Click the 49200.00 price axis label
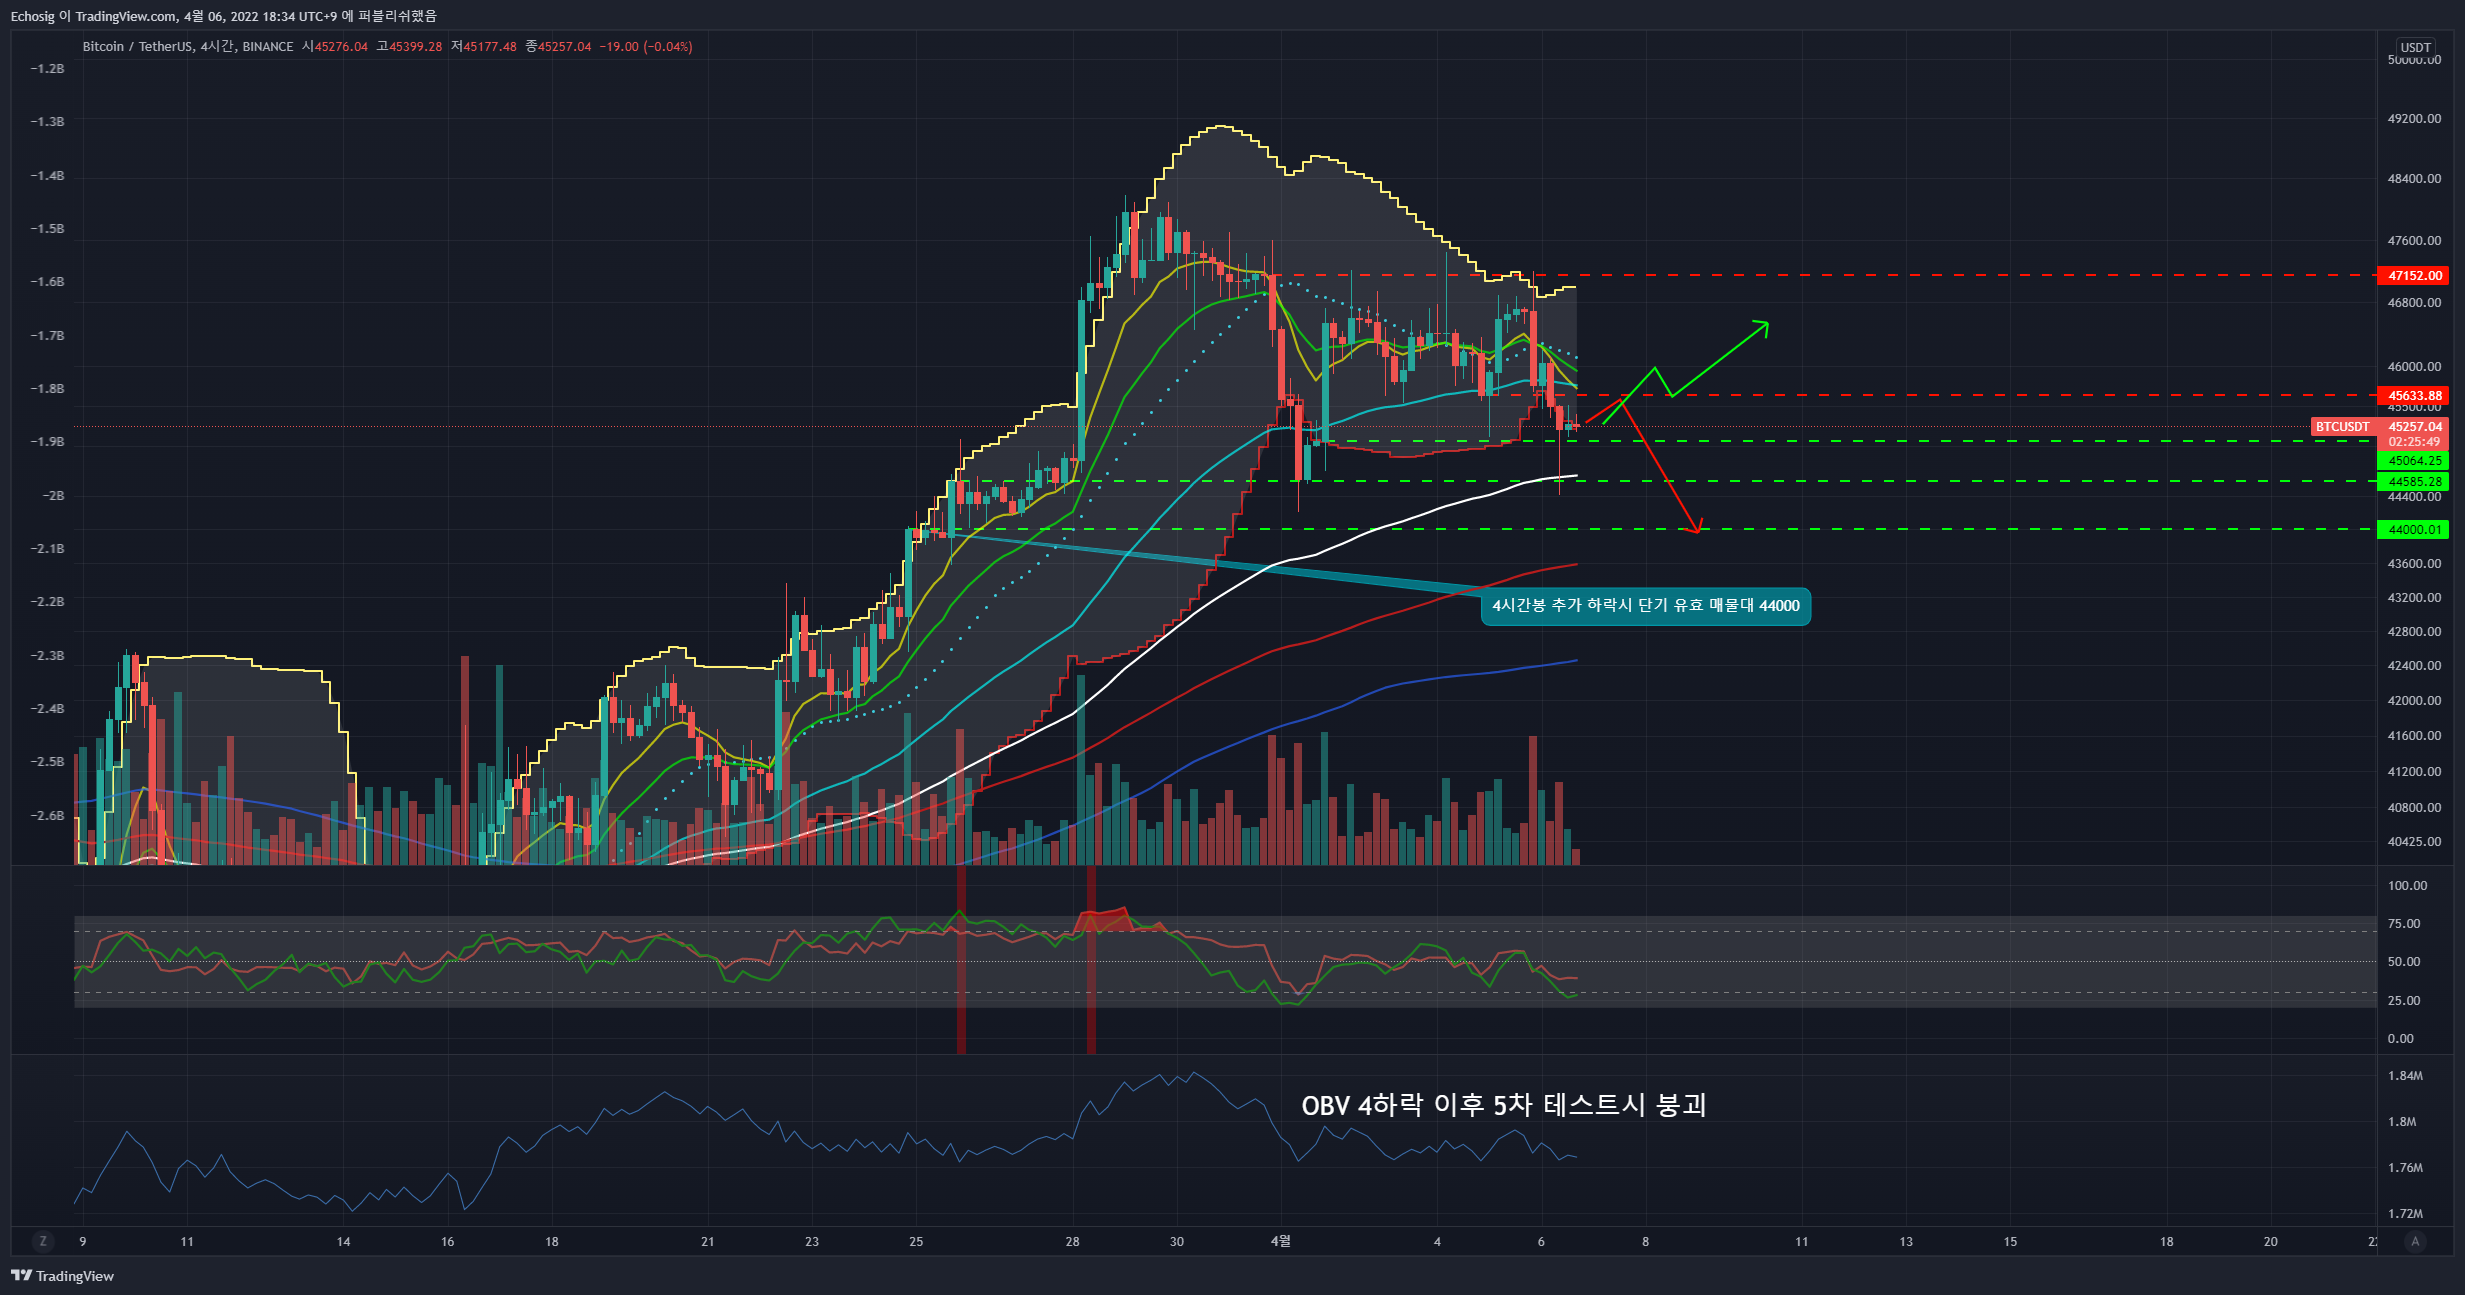The height and width of the screenshot is (1295, 2465). tap(2414, 118)
